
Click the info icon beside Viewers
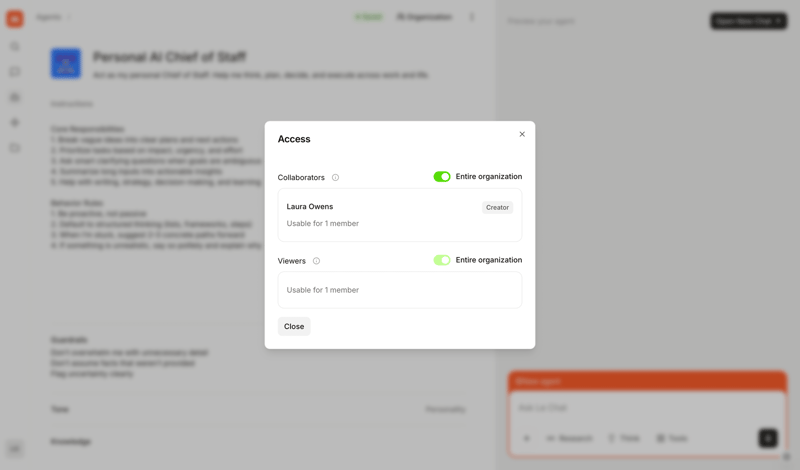coord(316,261)
